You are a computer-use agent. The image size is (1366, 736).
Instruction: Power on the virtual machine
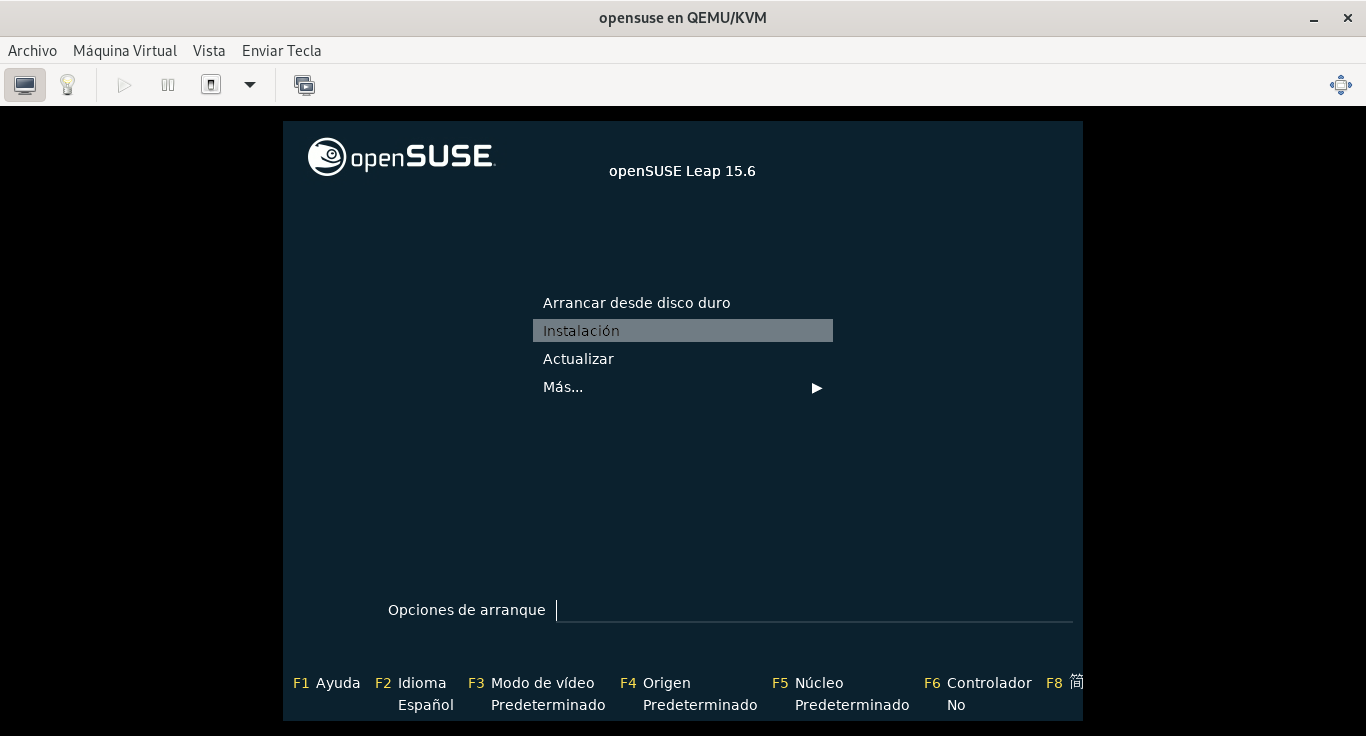click(124, 85)
